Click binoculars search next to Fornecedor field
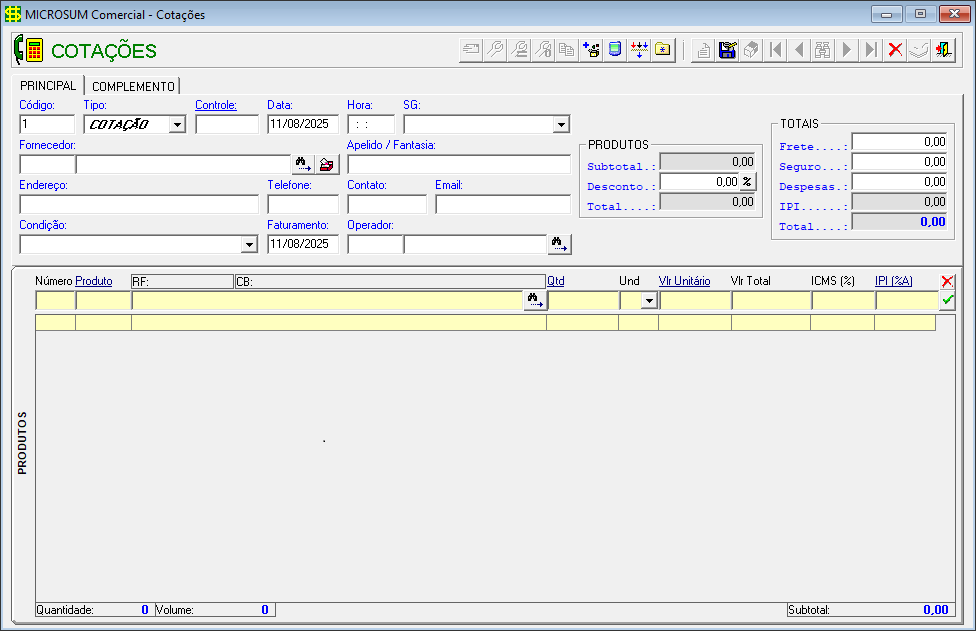The width and height of the screenshot is (976, 631). [302, 164]
